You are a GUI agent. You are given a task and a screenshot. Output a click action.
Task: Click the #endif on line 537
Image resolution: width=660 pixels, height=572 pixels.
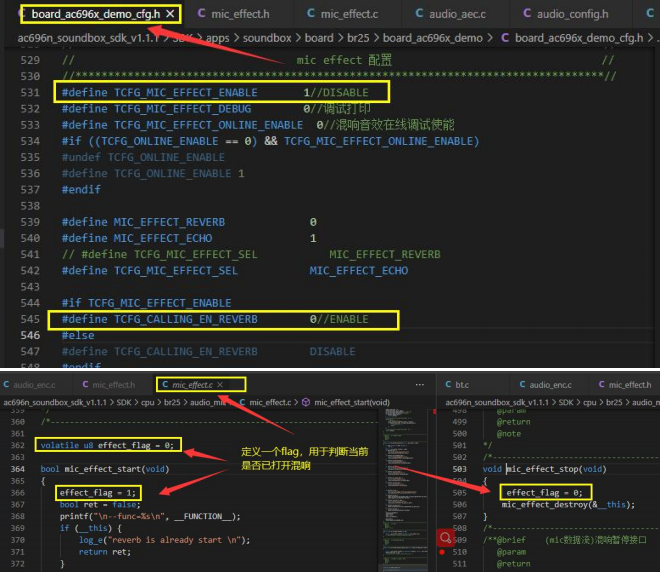[81, 189]
